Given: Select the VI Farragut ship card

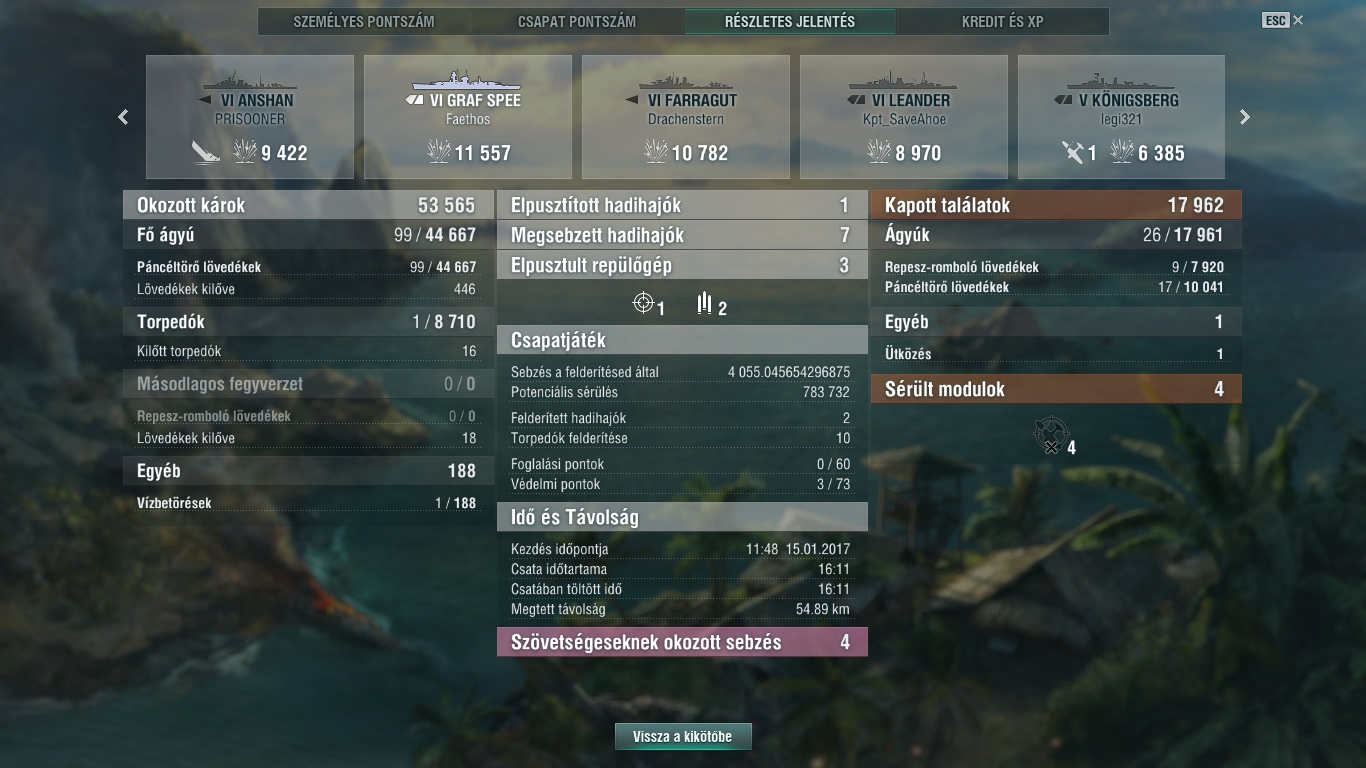Looking at the screenshot, I should (686, 117).
